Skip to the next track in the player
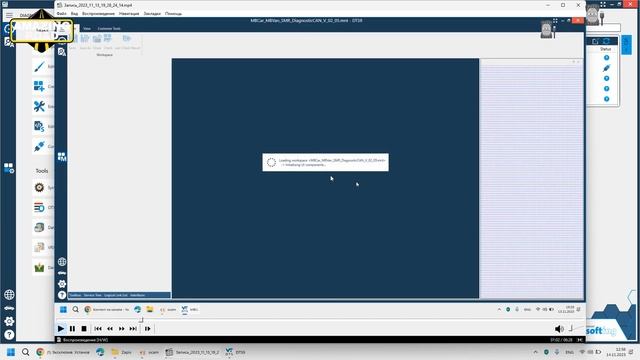640x360 pixels. click(133, 329)
